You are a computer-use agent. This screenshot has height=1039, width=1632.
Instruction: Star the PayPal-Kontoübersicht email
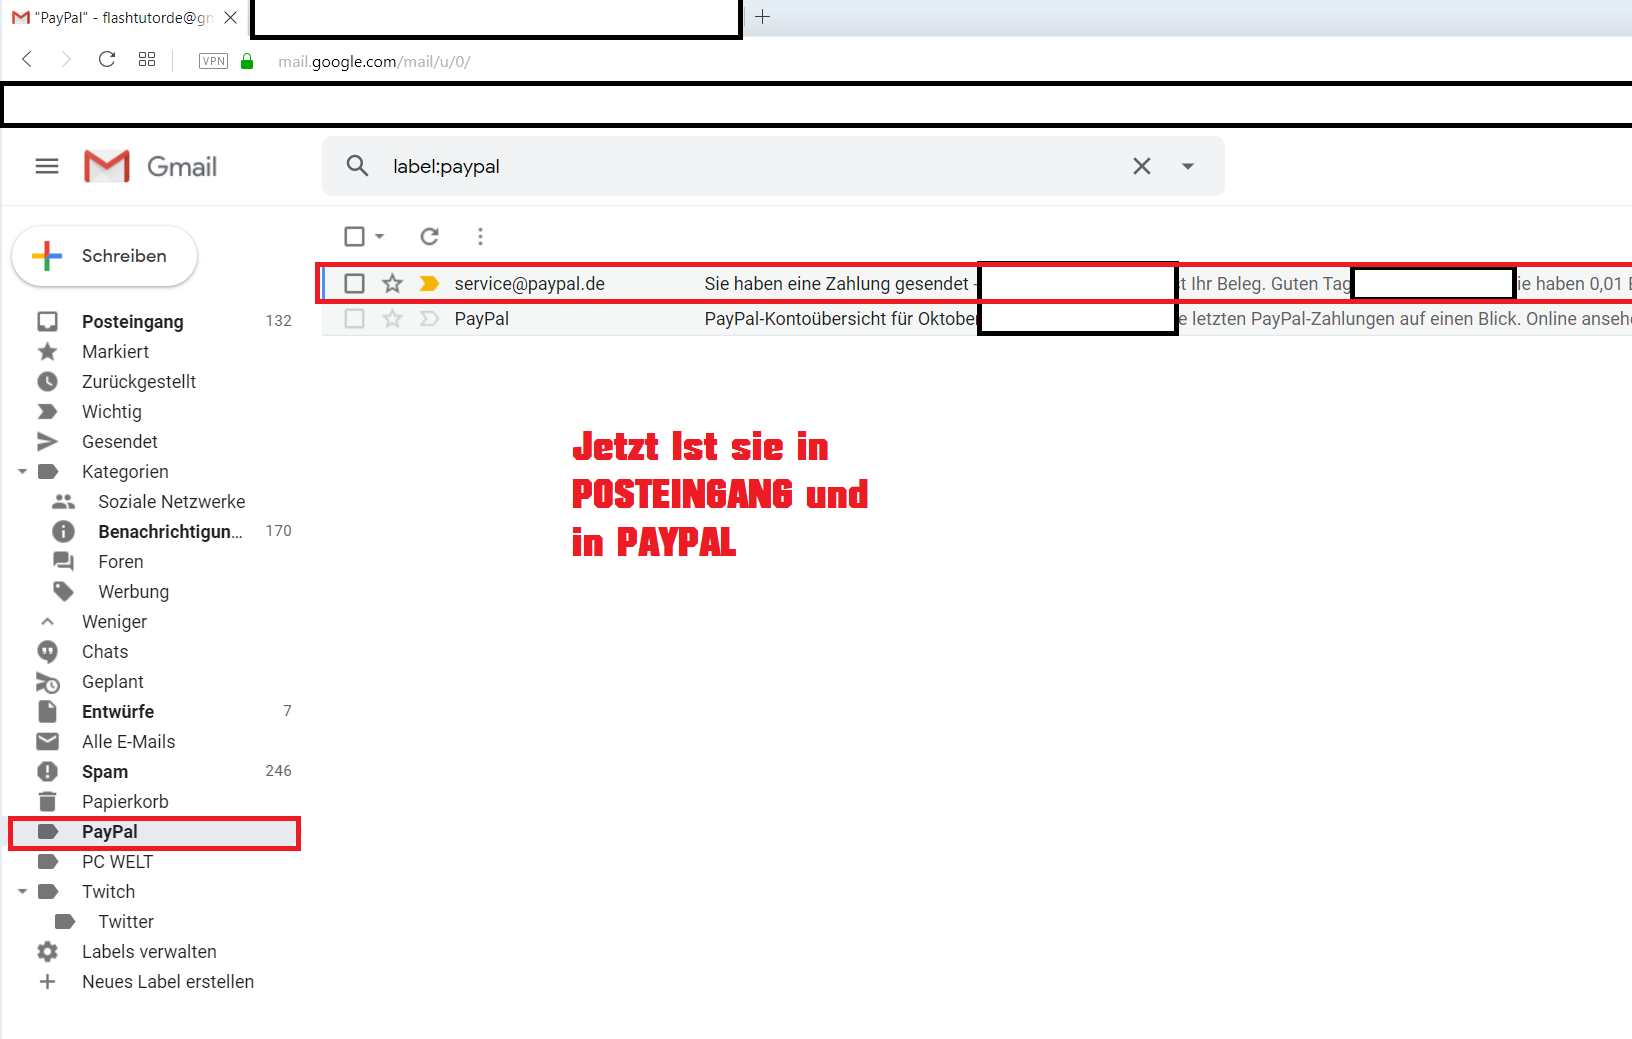[392, 318]
